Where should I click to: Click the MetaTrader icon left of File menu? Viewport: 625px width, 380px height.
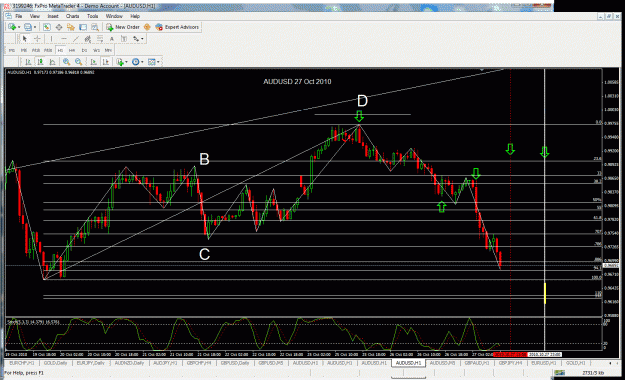click(8, 16)
